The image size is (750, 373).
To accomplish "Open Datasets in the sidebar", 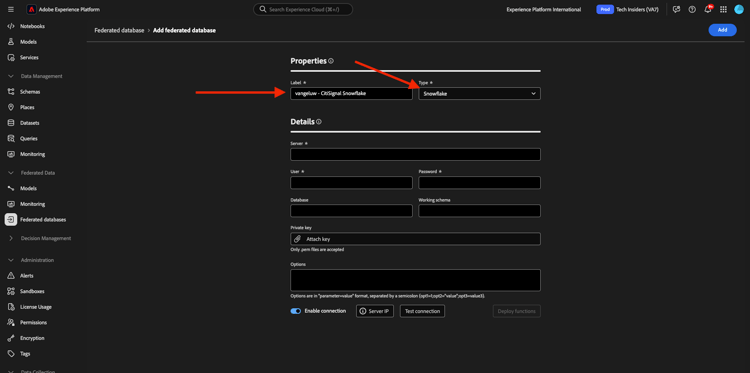I will (x=29, y=123).
